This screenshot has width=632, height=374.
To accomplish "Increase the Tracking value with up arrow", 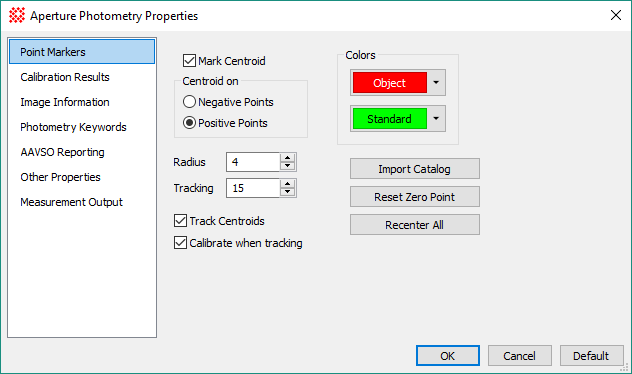I will (287, 184).
